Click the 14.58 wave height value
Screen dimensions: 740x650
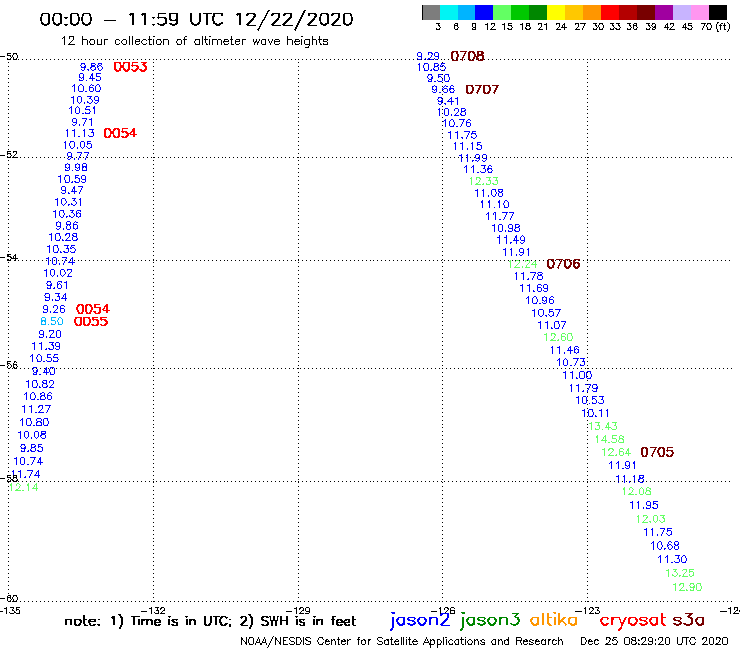point(610,439)
